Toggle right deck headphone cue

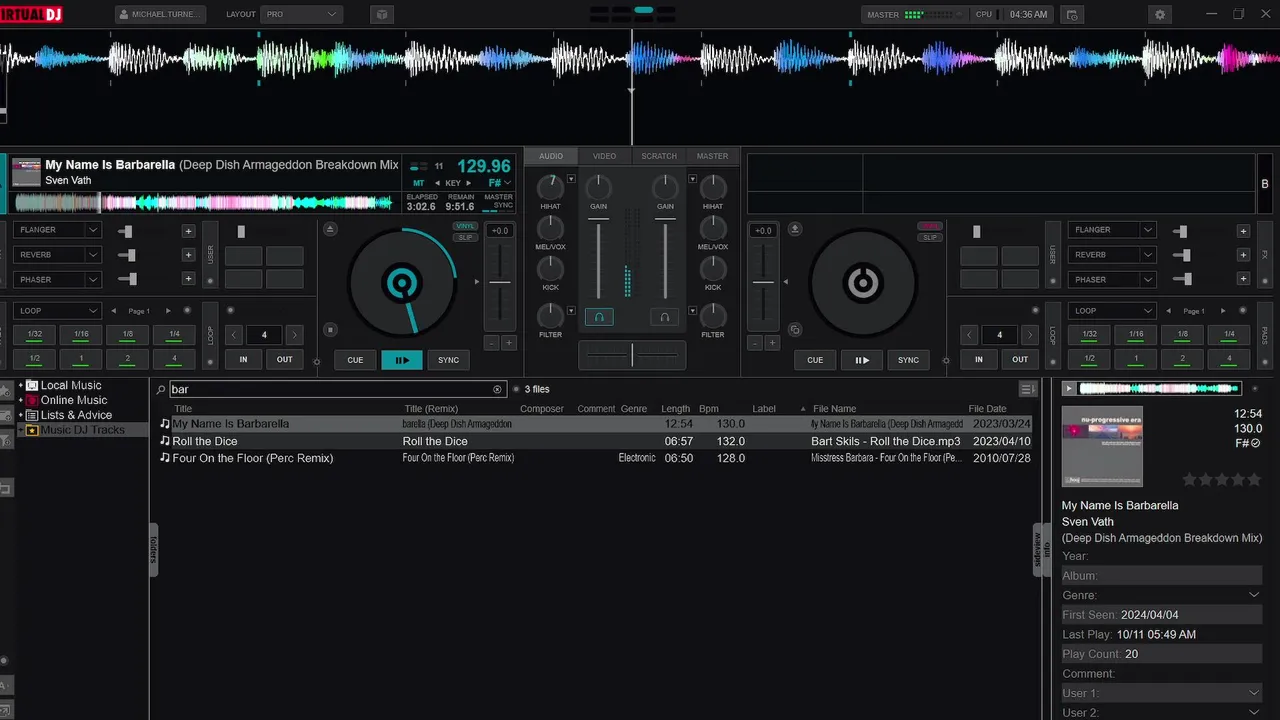[x=664, y=317]
